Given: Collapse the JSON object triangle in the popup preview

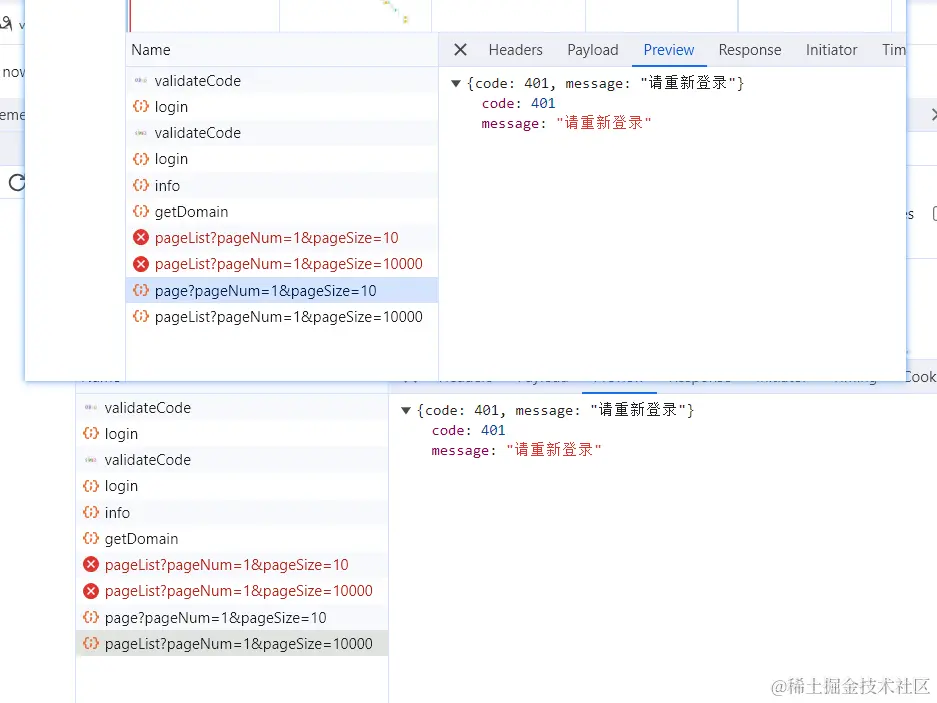Looking at the screenshot, I should click(456, 83).
